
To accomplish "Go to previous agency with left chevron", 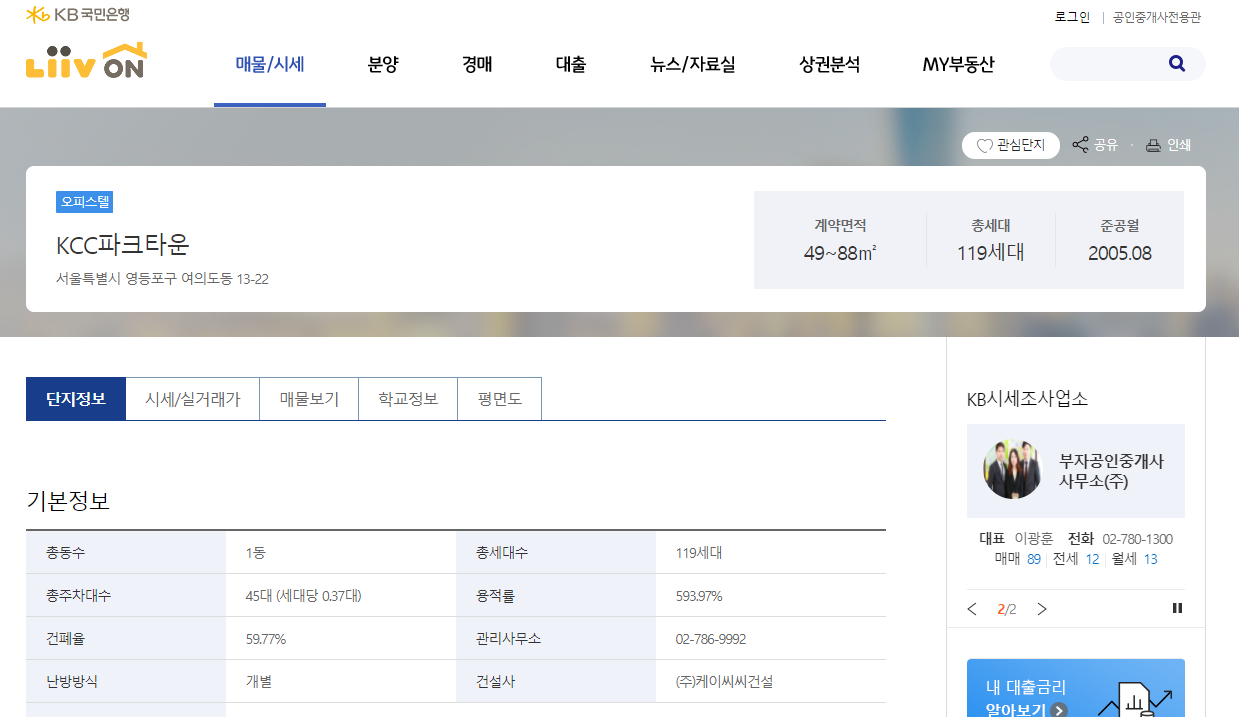I will (972, 609).
